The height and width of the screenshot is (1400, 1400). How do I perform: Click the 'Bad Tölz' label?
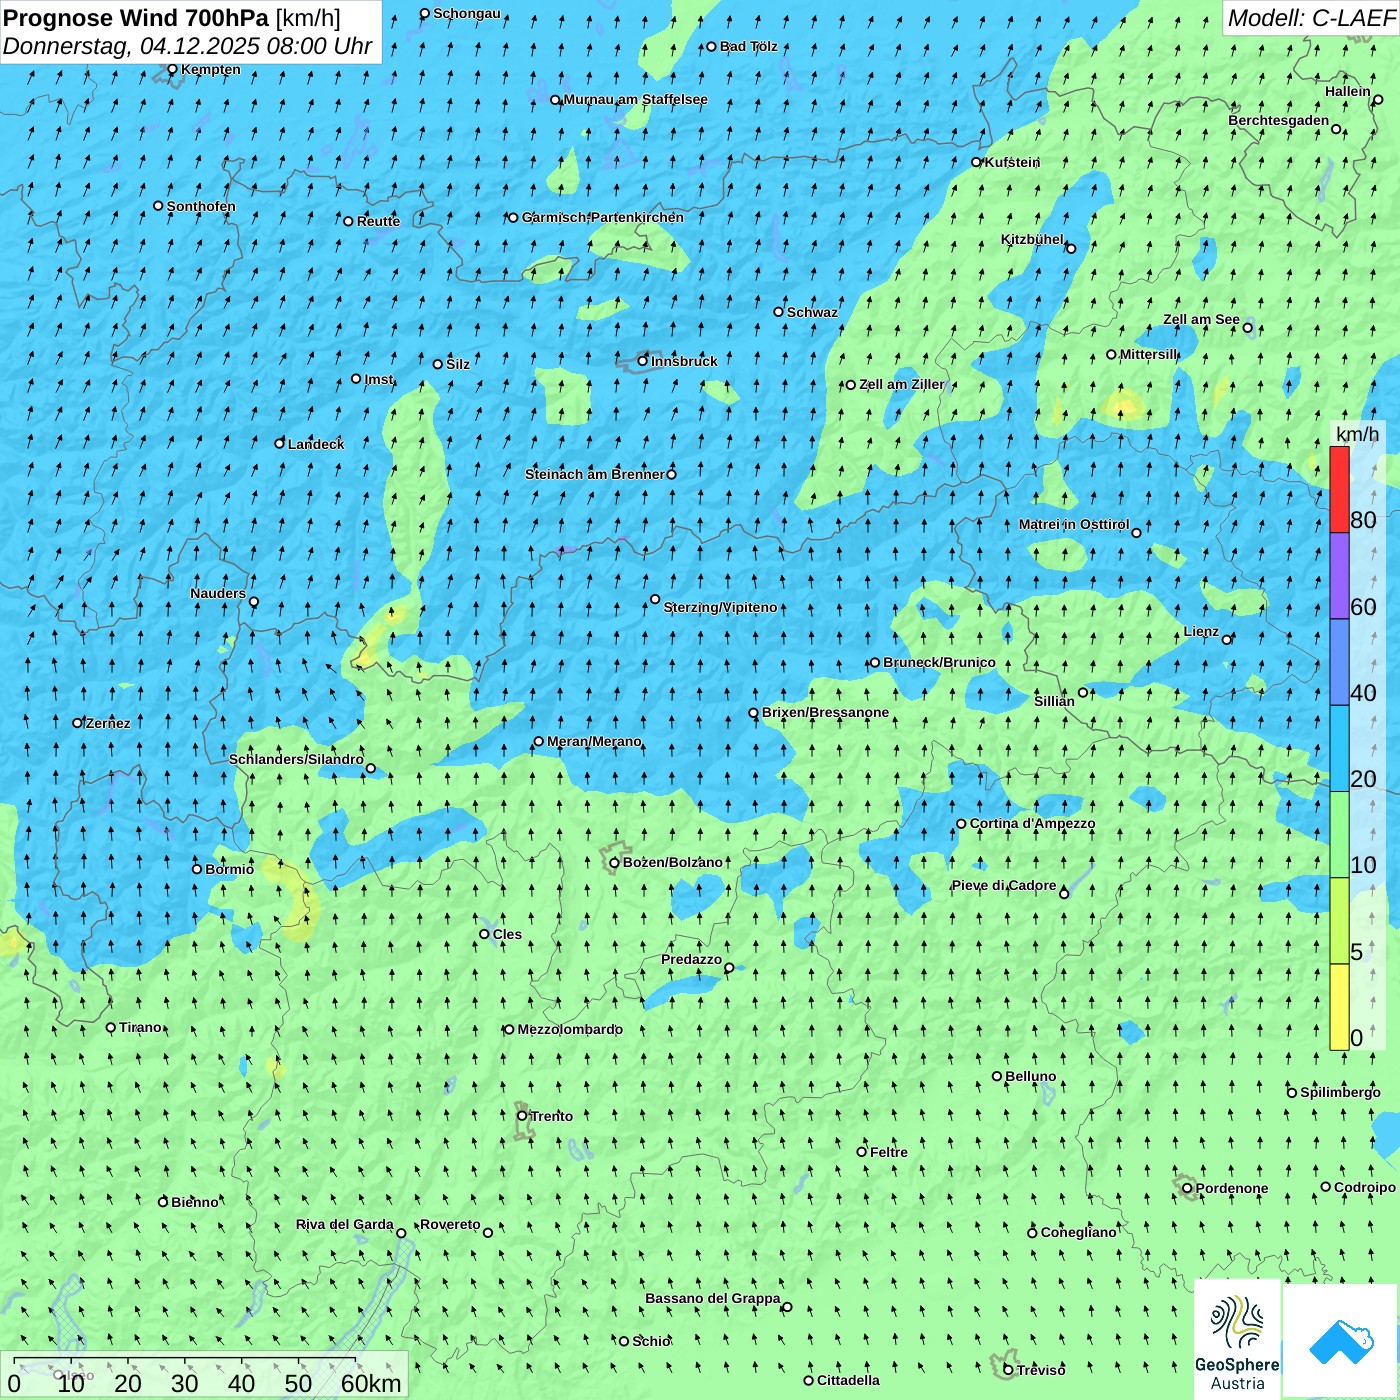(749, 46)
